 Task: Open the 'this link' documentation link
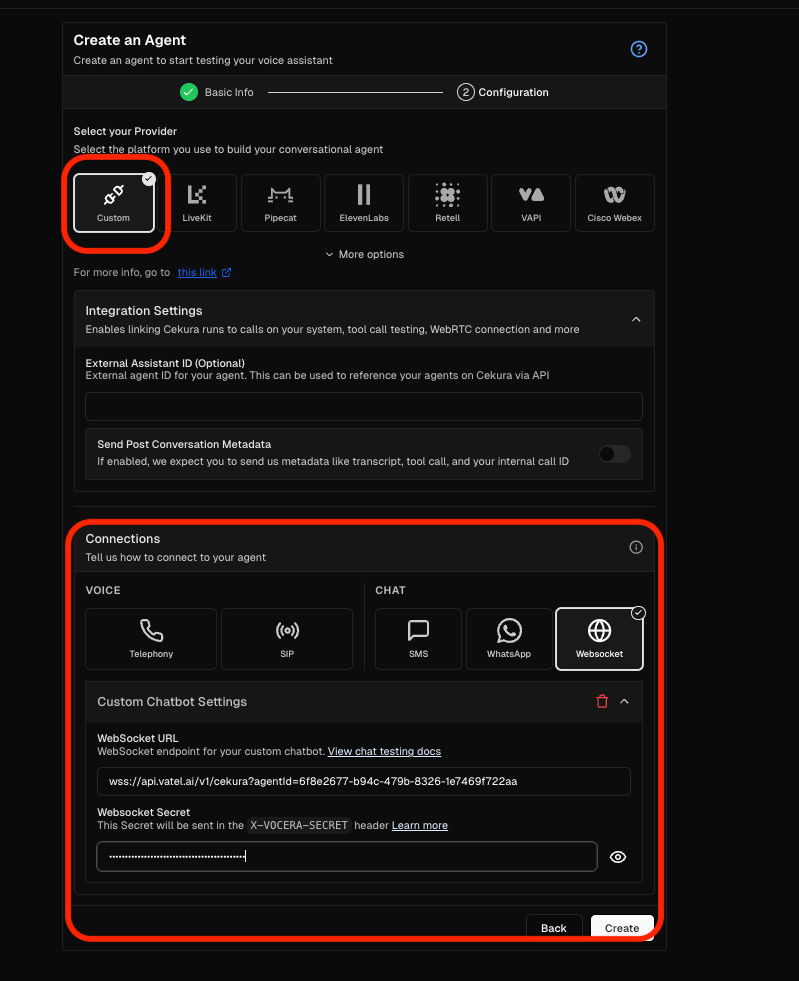pyautogui.click(x=204, y=272)
